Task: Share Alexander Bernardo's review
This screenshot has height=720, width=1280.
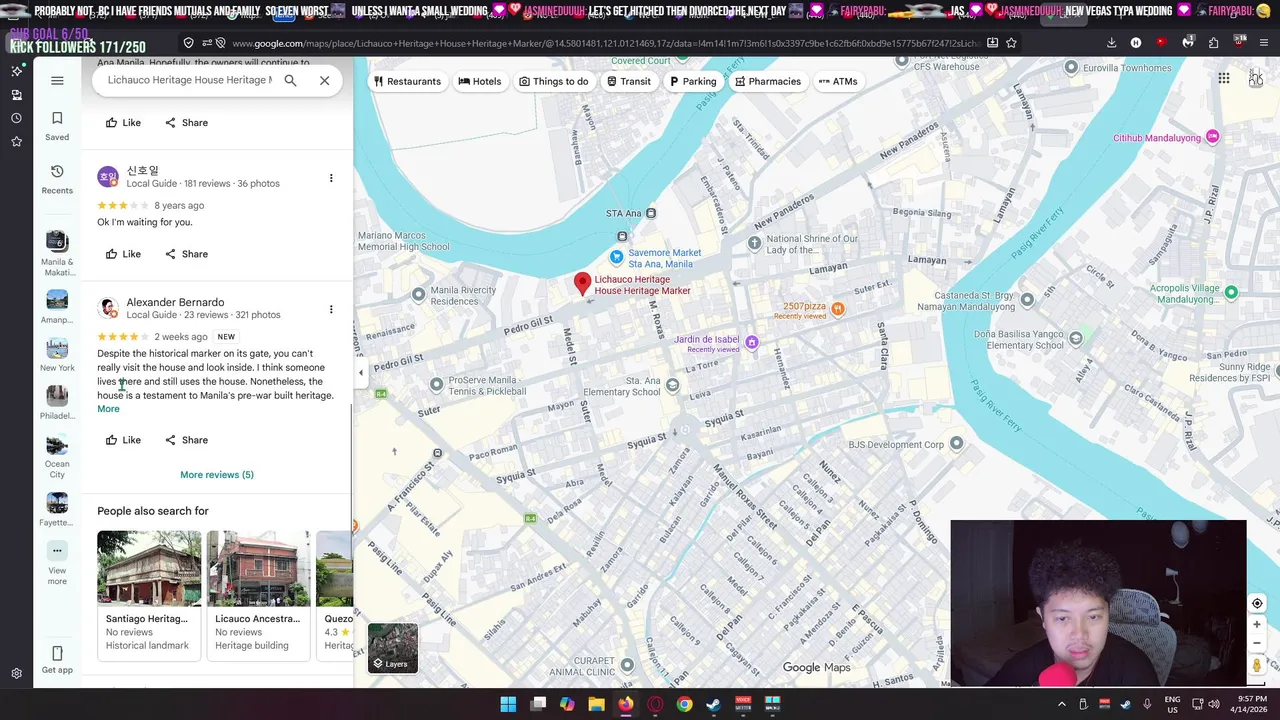Action: point(186,440)
